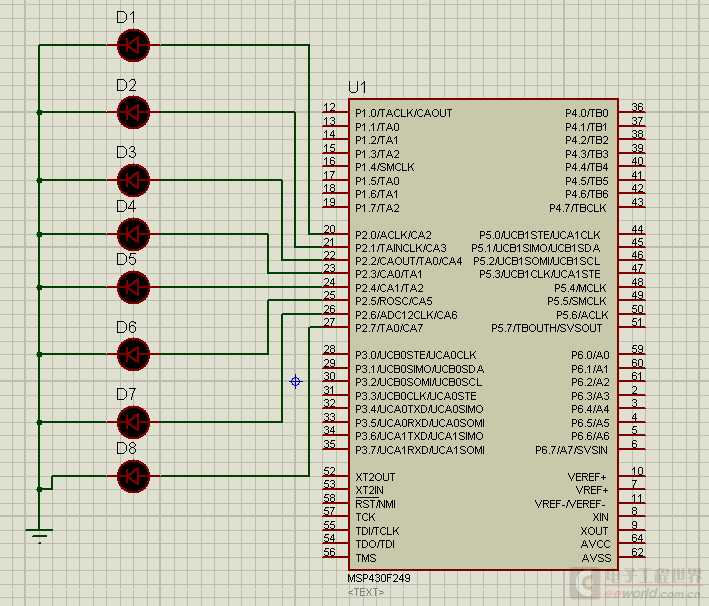Click the TMS pin label
The width and height of the screenshot is (709, 606).
click(366, 558)
